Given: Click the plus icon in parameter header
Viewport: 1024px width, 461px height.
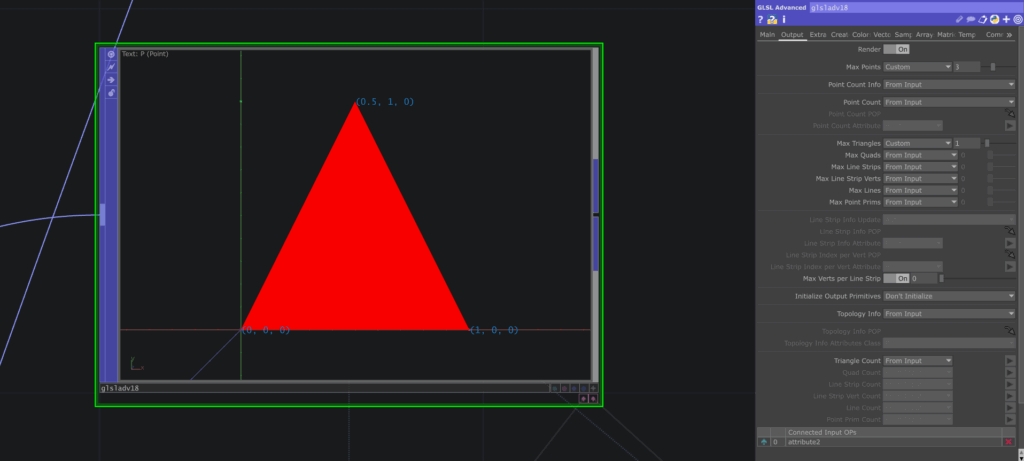Looking at the screenshot, I should (x=1006, y=19).
